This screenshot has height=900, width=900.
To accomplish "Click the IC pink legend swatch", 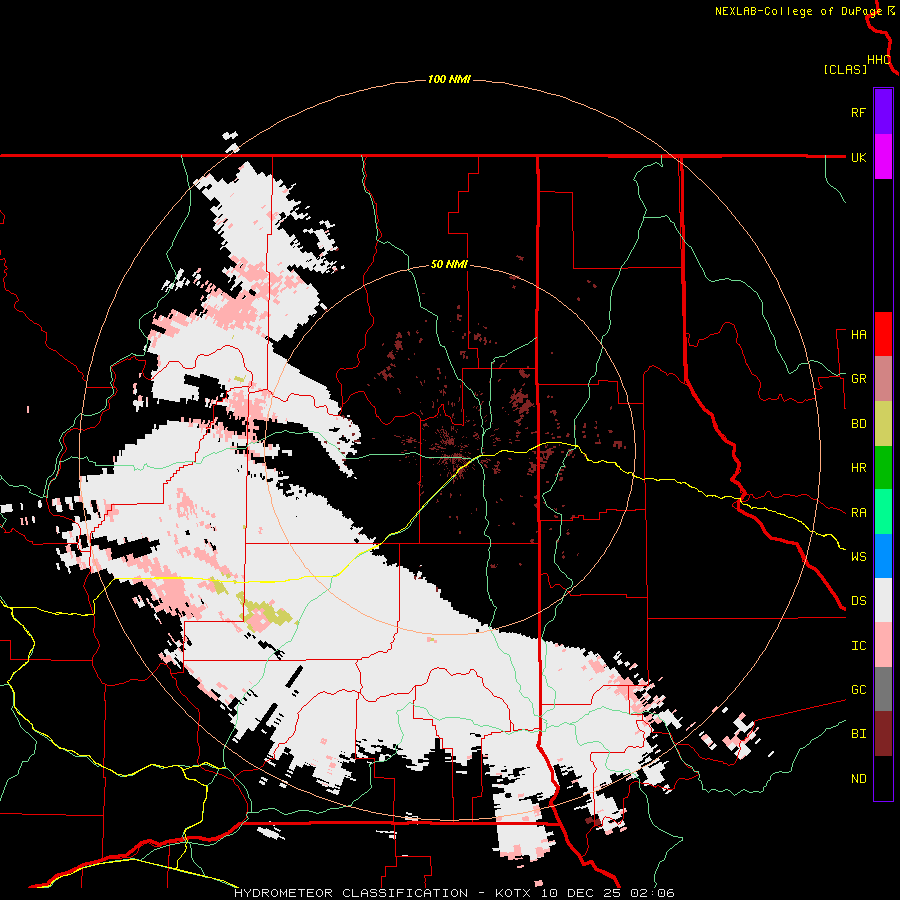I will click(883, 645).
